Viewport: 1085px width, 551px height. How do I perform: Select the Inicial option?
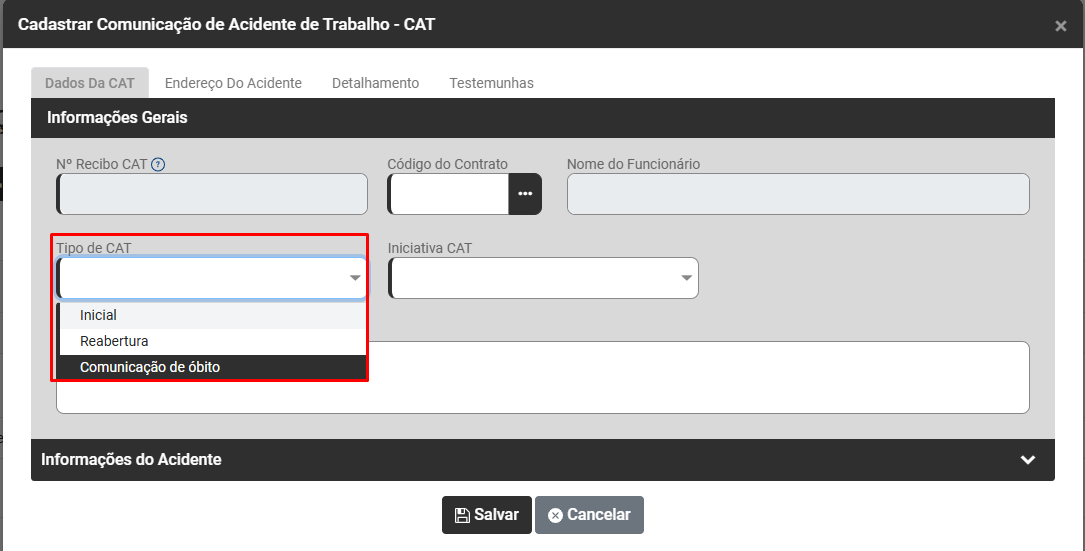pos(99,315)
